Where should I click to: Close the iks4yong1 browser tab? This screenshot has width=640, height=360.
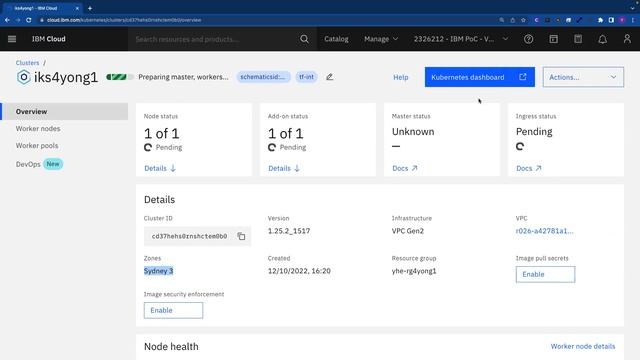[x=77, y=8]
